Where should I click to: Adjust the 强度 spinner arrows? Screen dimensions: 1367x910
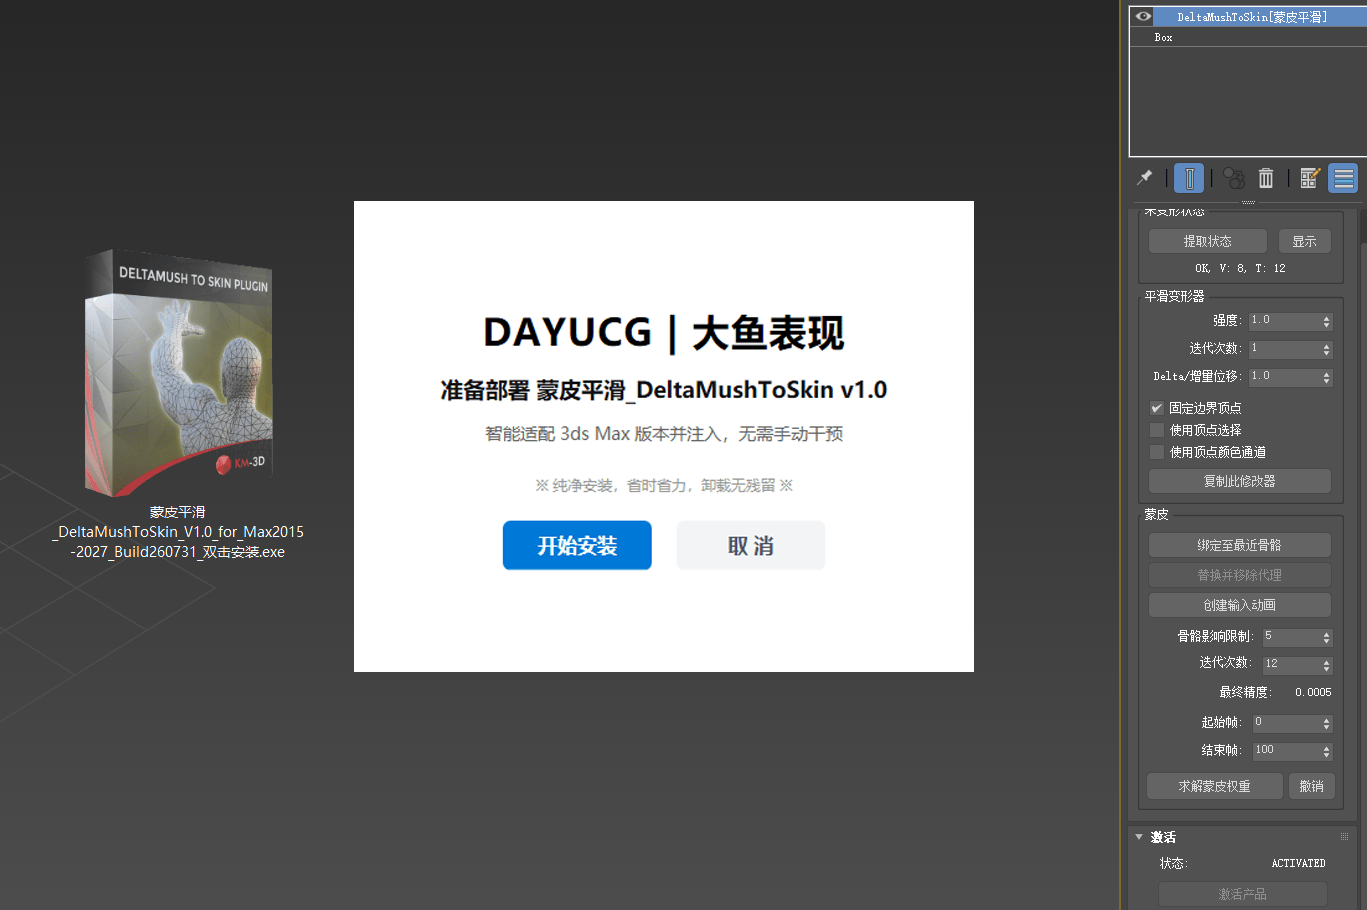click(x=1327, y=321)
